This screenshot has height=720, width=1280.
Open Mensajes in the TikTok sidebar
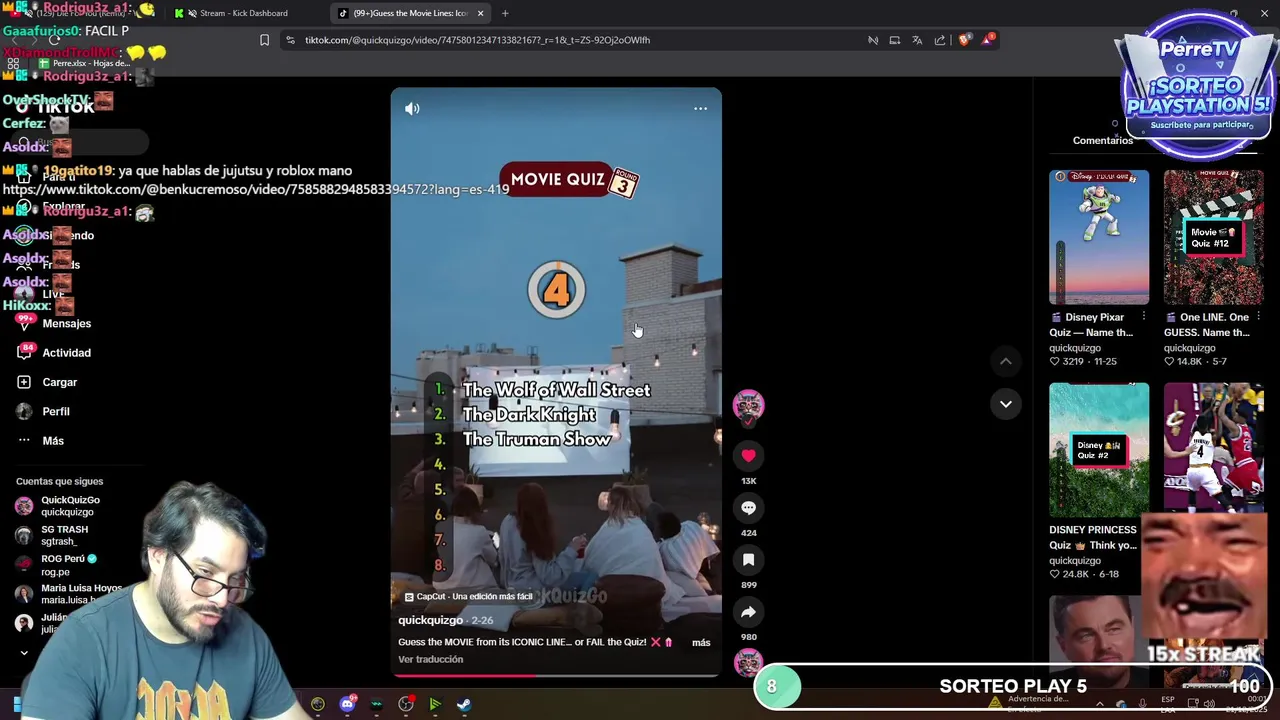(x=66, y=324)
